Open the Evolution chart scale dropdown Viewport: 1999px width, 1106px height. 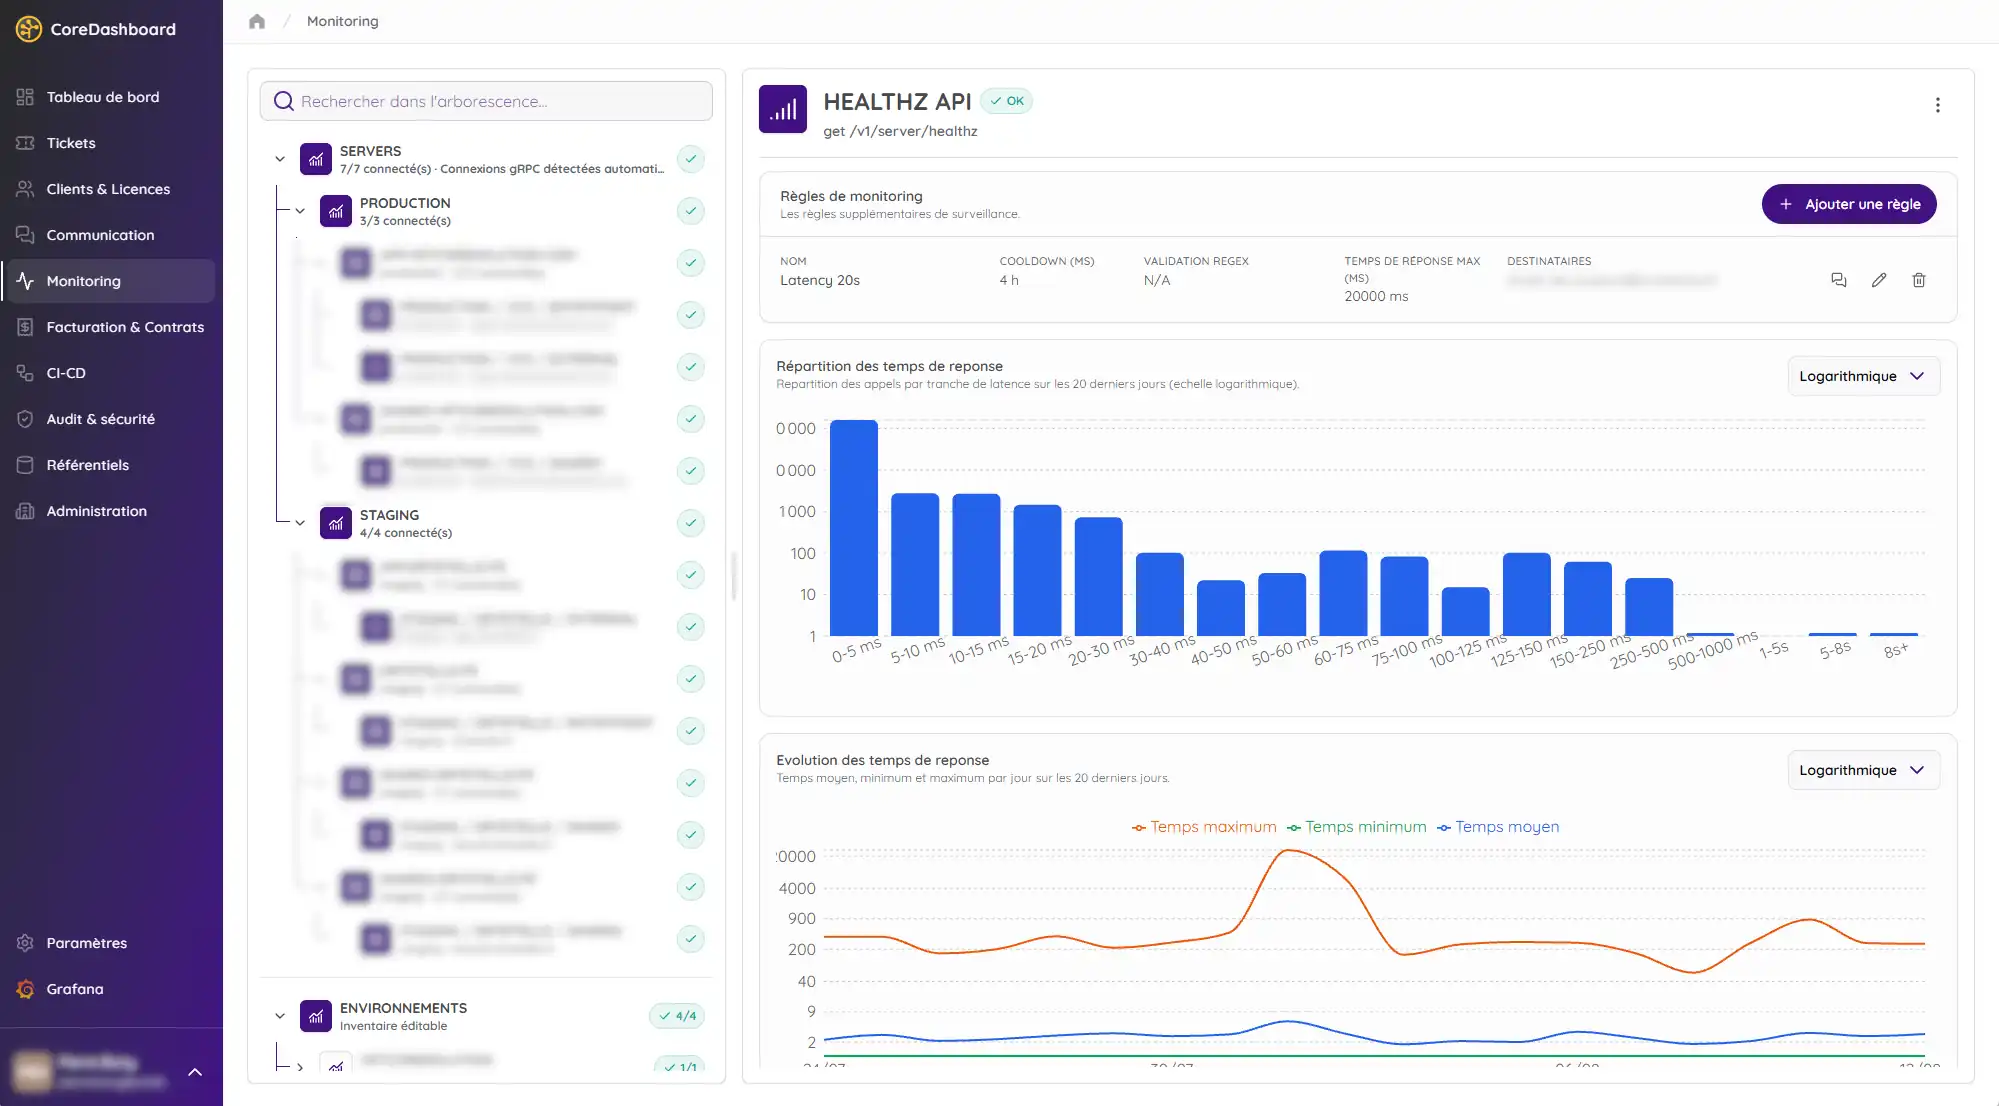pyautogui.click(x=1863, y=770)
